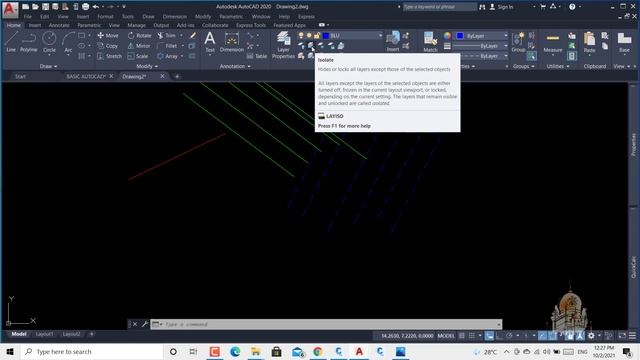Toggle clean screen in status bar
Viewport: 640px width, 360px height.
[x=622, y=336]
